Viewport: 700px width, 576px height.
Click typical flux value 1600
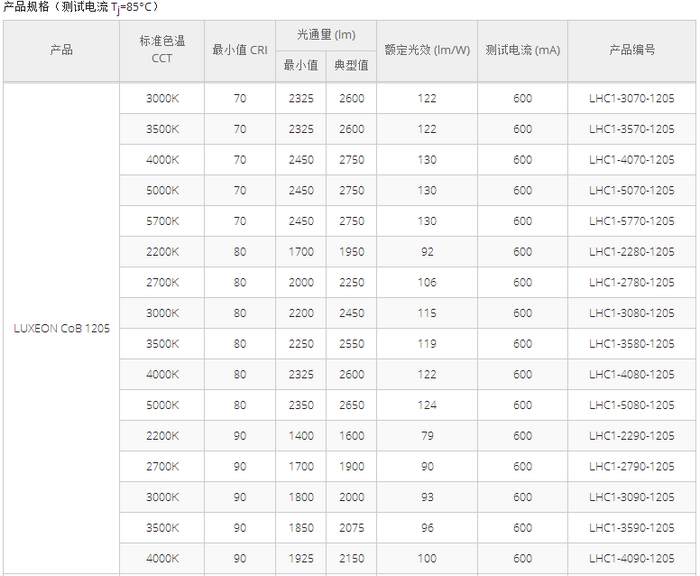[x=352, y=436]
